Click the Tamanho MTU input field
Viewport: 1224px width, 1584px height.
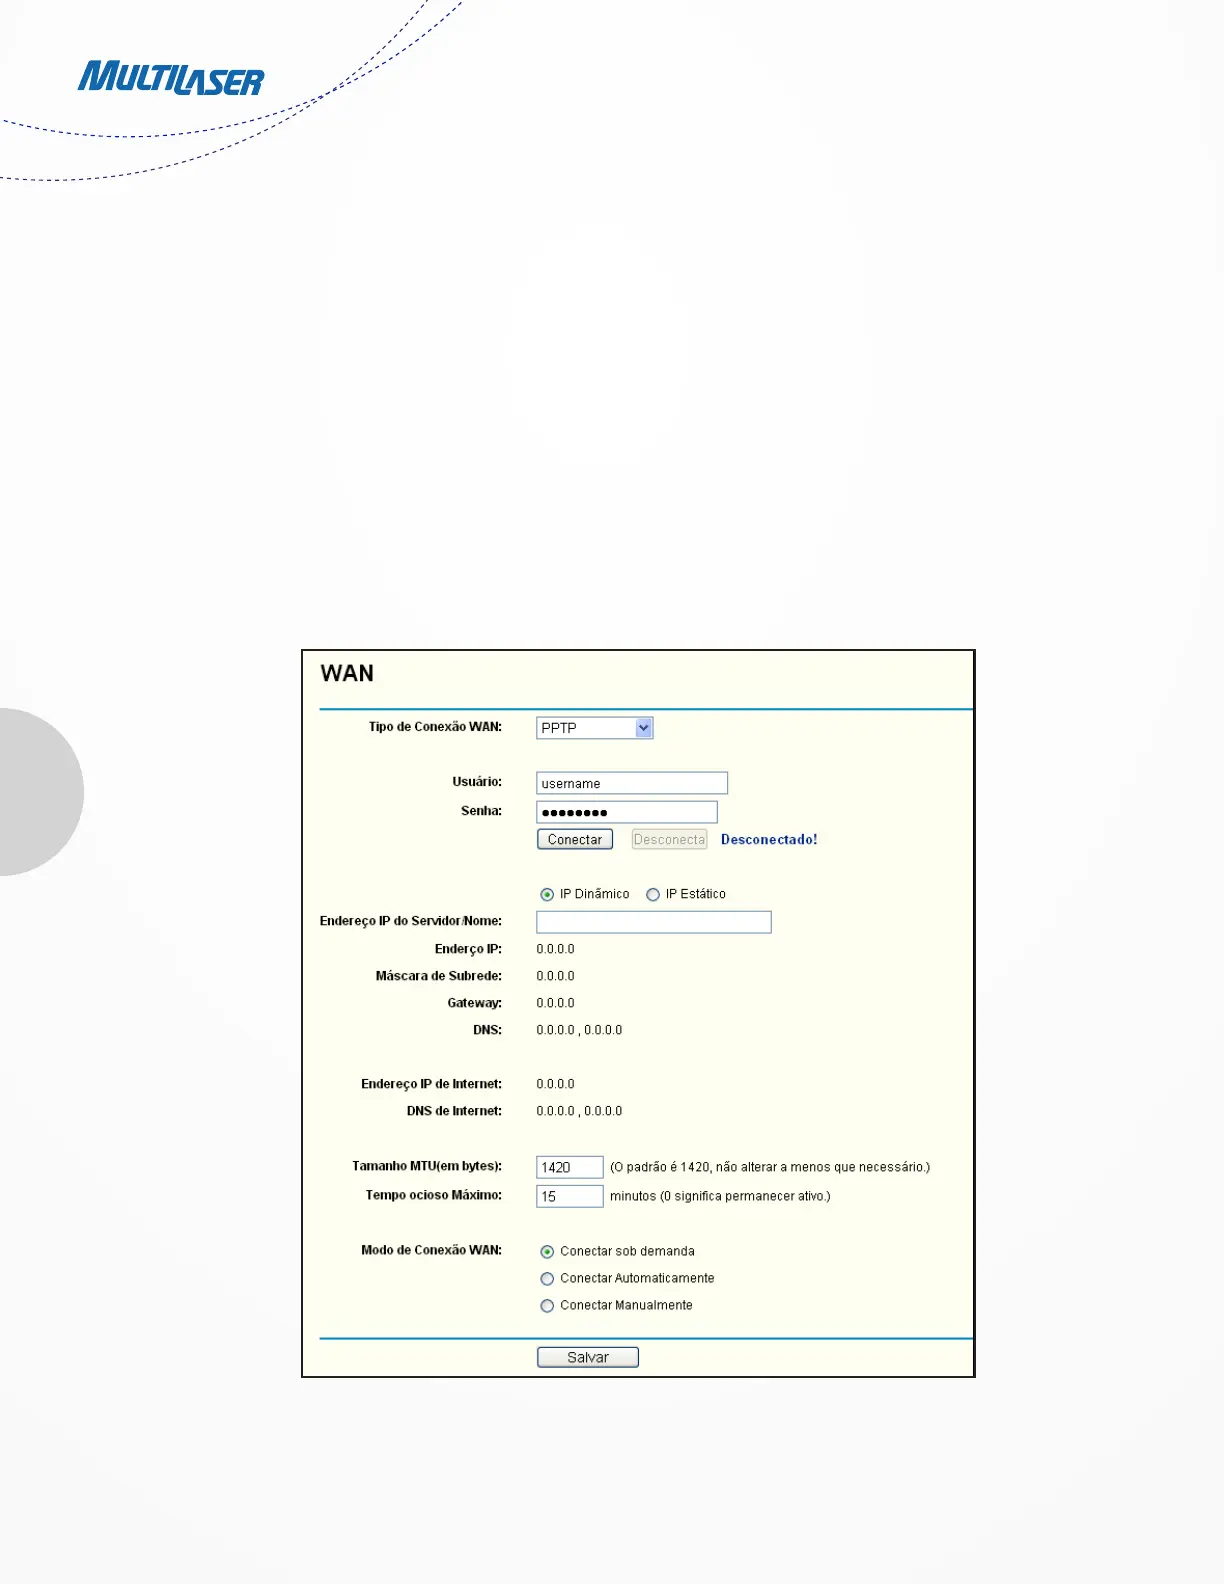(x=570, y=1167)
